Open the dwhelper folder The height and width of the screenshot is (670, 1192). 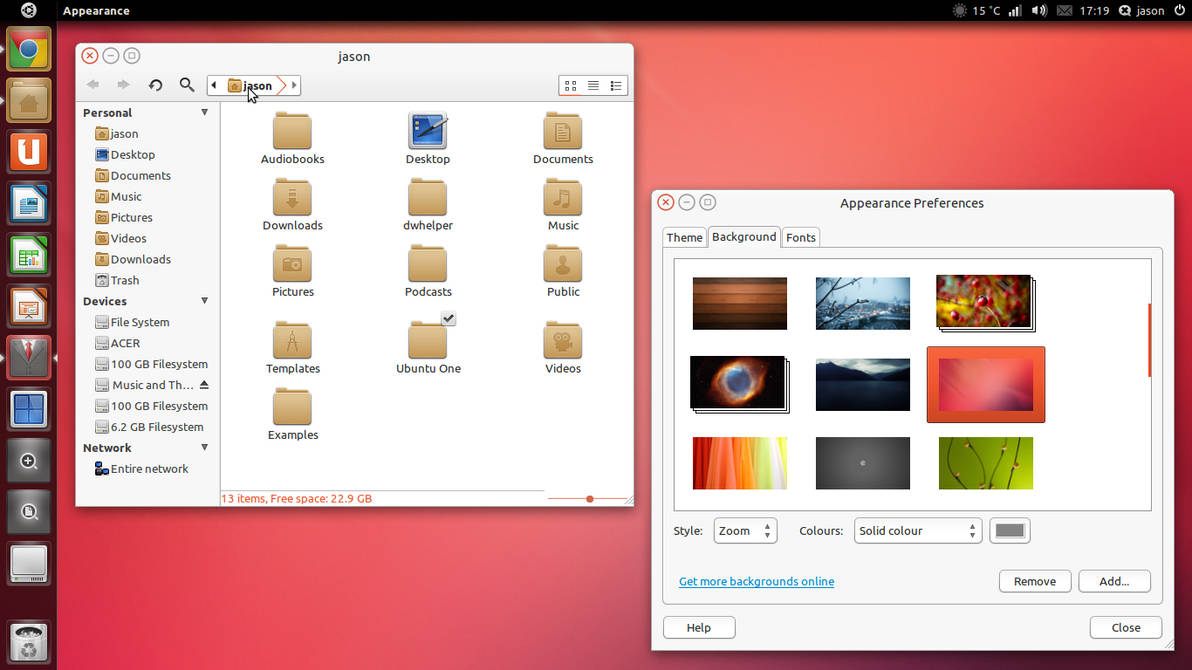(x=427, y=205)
